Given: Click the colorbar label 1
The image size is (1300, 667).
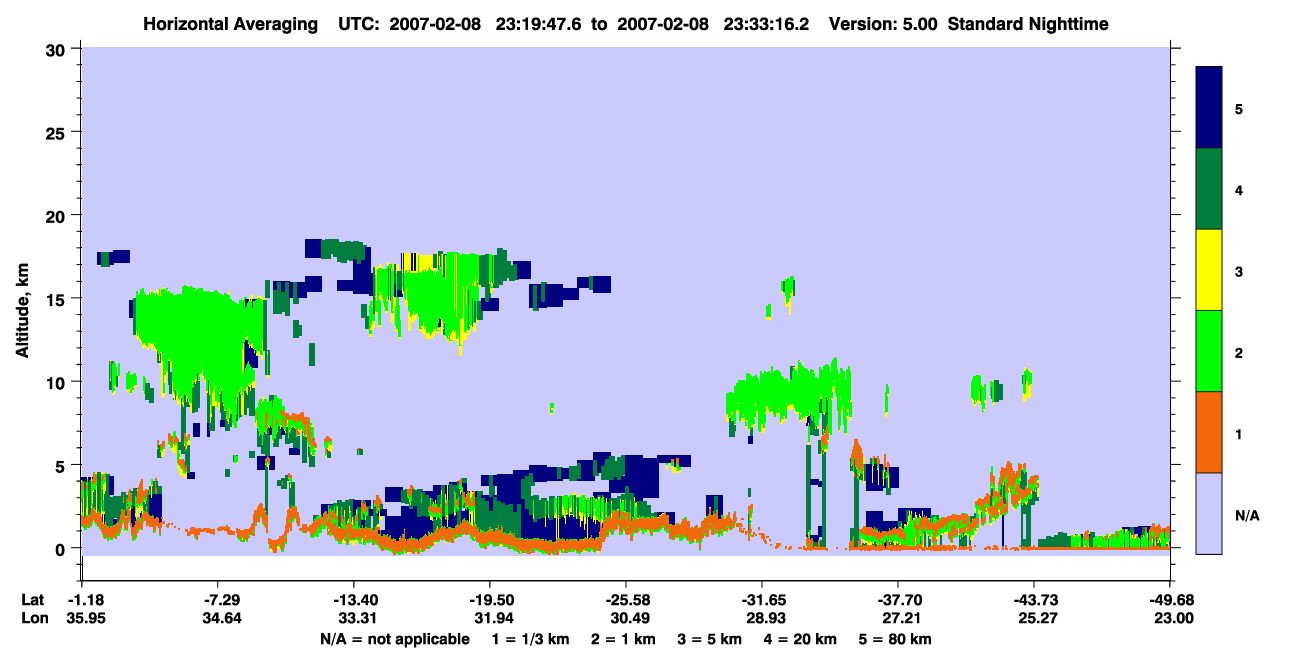Looking at the screenshot, I should (1239, 434).
